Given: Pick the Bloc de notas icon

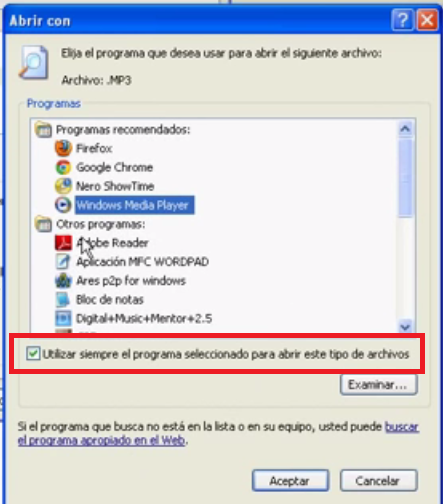Looking at the screenshot, I should click(63, 299).
